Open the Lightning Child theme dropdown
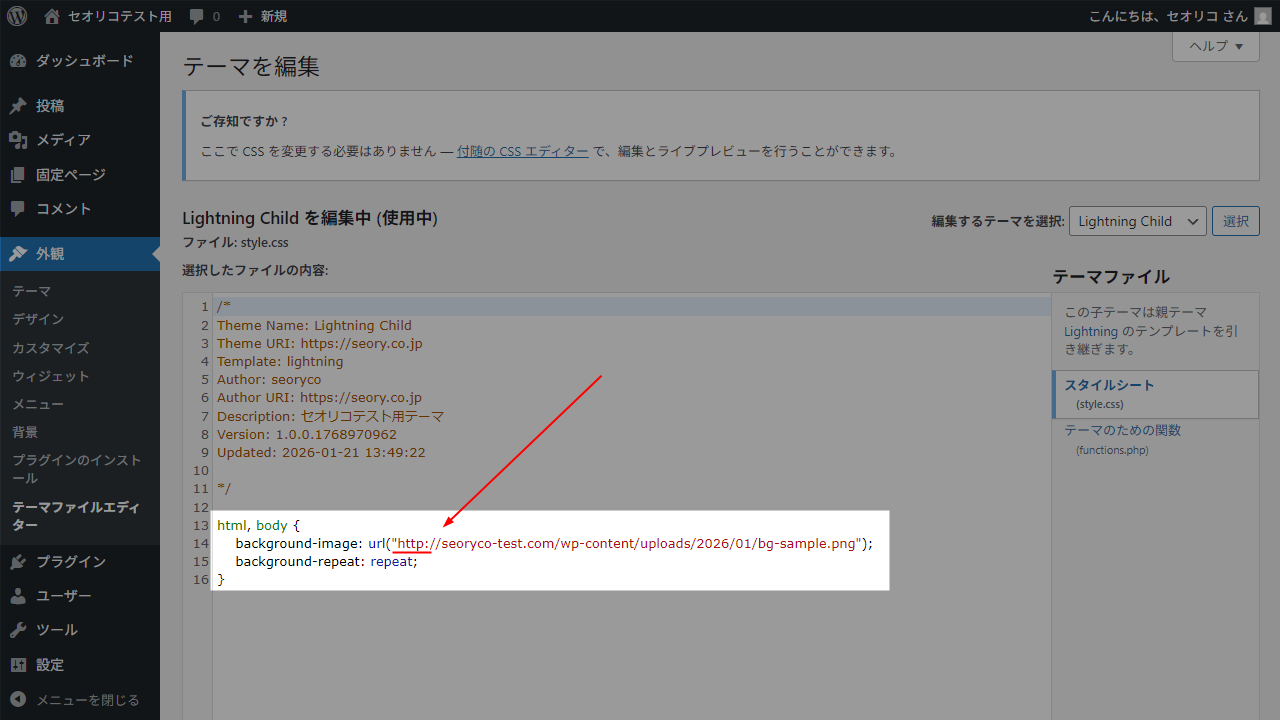Viewport: 1280px width, 720px height. coord(1137,221)
